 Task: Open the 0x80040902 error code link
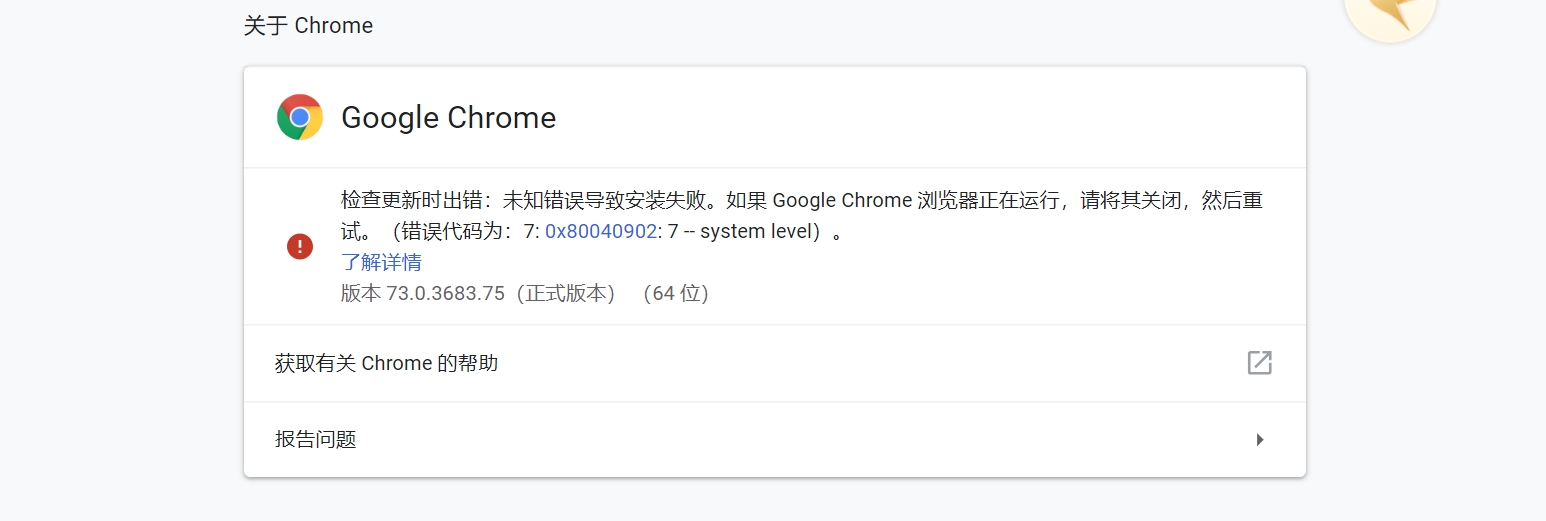click(x=600, y=231)
